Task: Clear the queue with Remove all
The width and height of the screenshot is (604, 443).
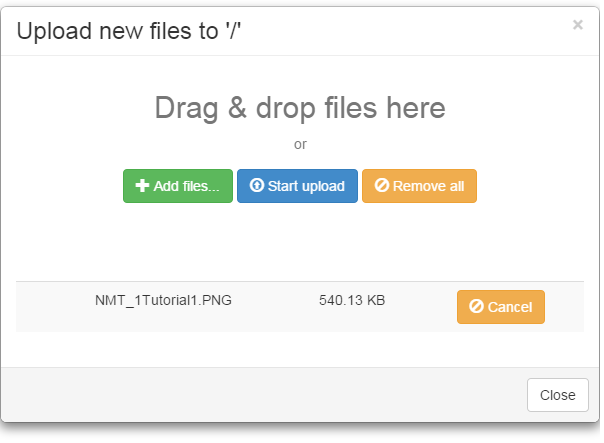Action: pos(419,186)
